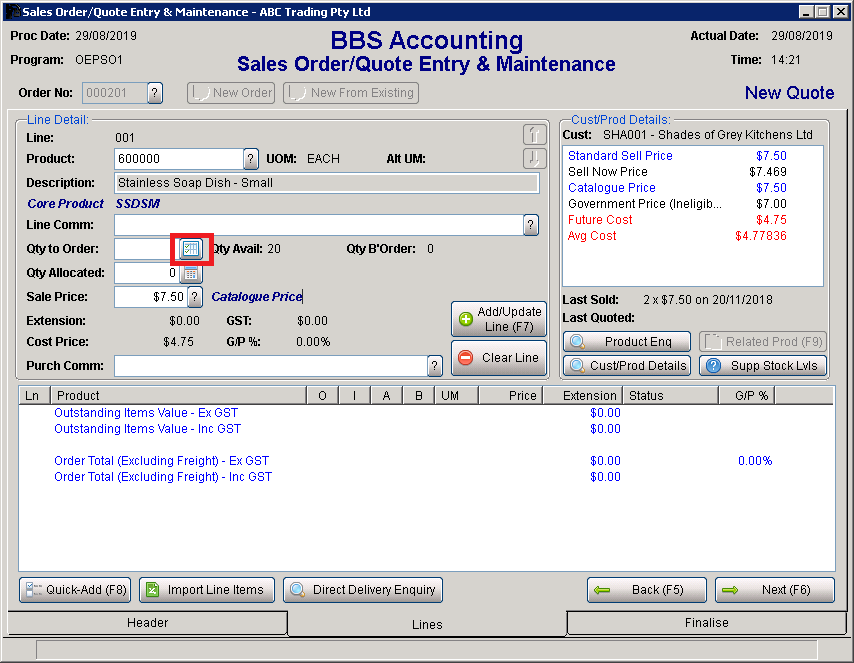Viewport: 854px width, 663px height.
Task: Open Direct Delivery Enquiry
Action: [x=362, y=589]
